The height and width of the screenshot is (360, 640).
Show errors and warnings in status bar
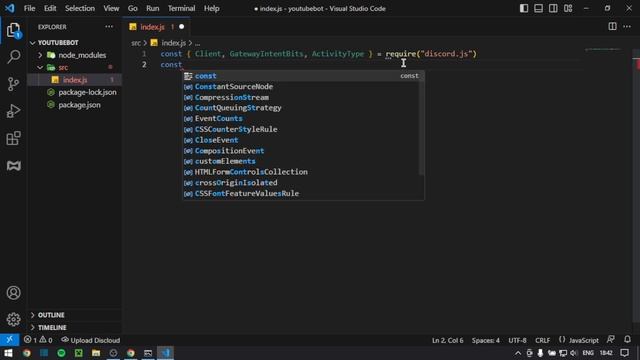38,340
